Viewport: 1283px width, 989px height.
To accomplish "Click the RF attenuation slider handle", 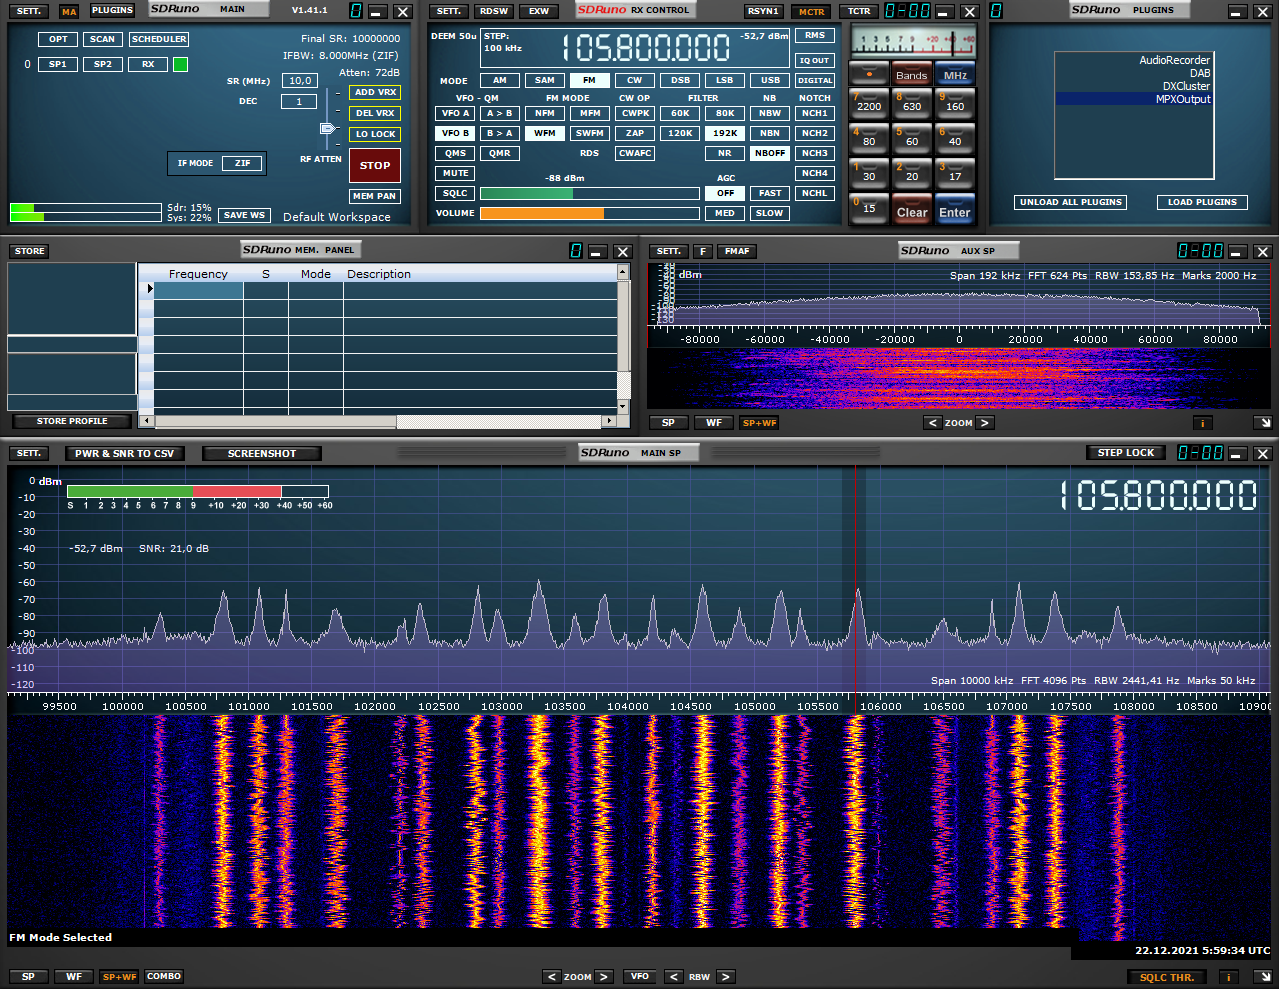I will (x=327, y=128).
